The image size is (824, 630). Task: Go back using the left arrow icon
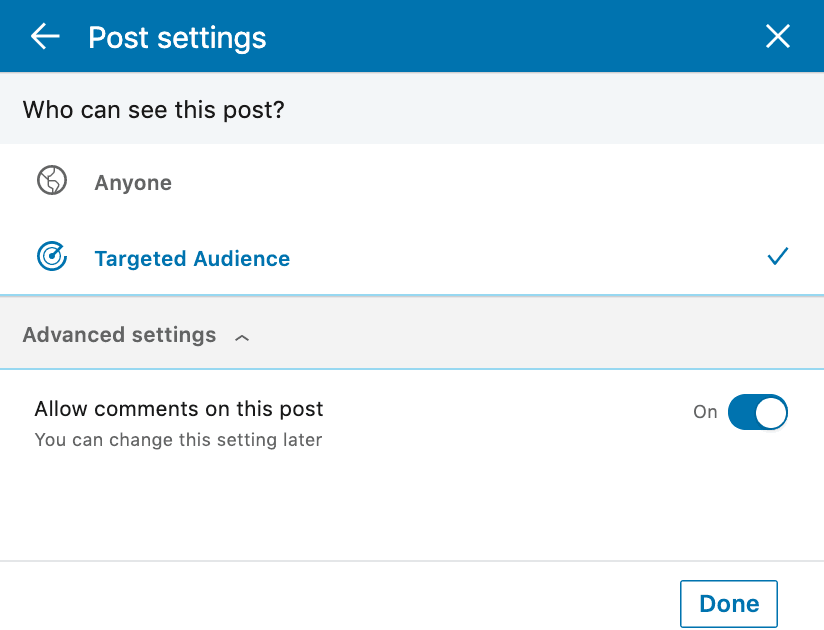pos(45,36)
